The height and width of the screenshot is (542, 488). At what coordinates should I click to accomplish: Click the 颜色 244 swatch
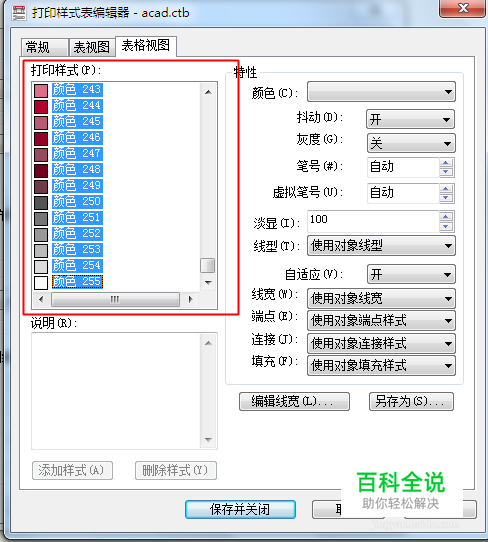tap(41, 106)
